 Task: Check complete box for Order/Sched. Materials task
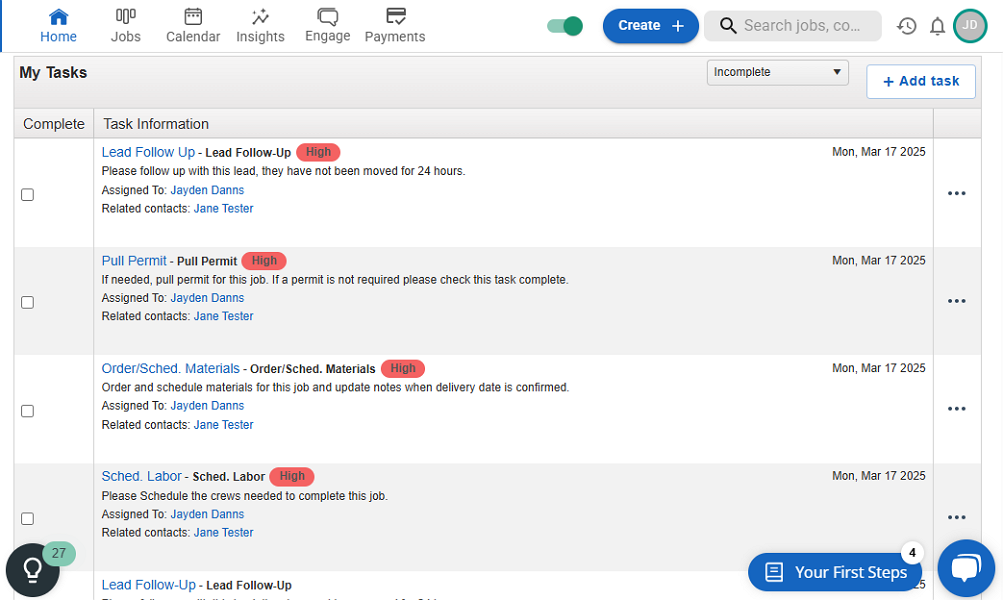[x=28, y=411]
